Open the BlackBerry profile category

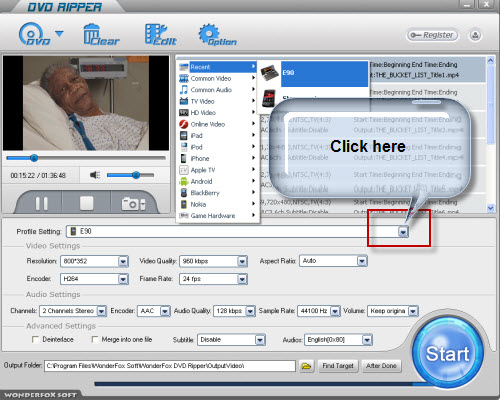217,193
